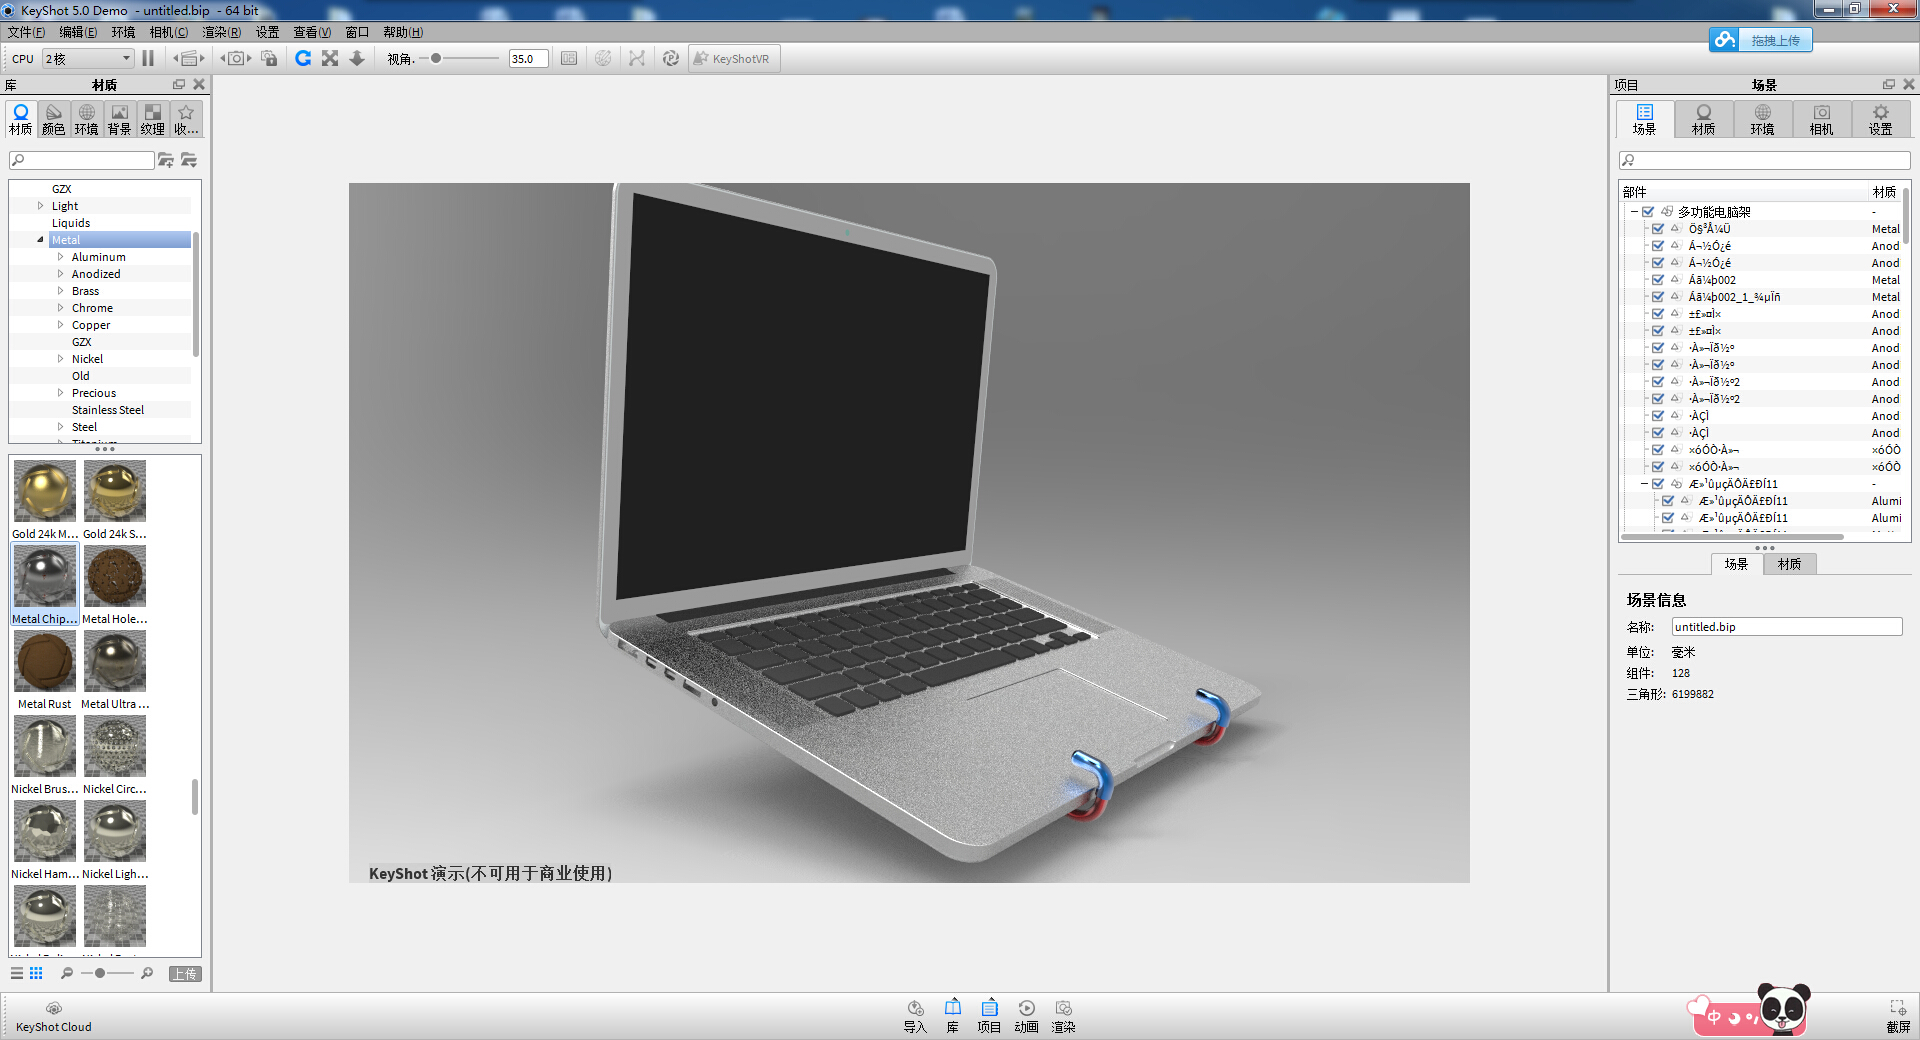This screenshot has height=1040, width=1920.
Task: Select the Stainless Steel folder
Action: (108, 410)
